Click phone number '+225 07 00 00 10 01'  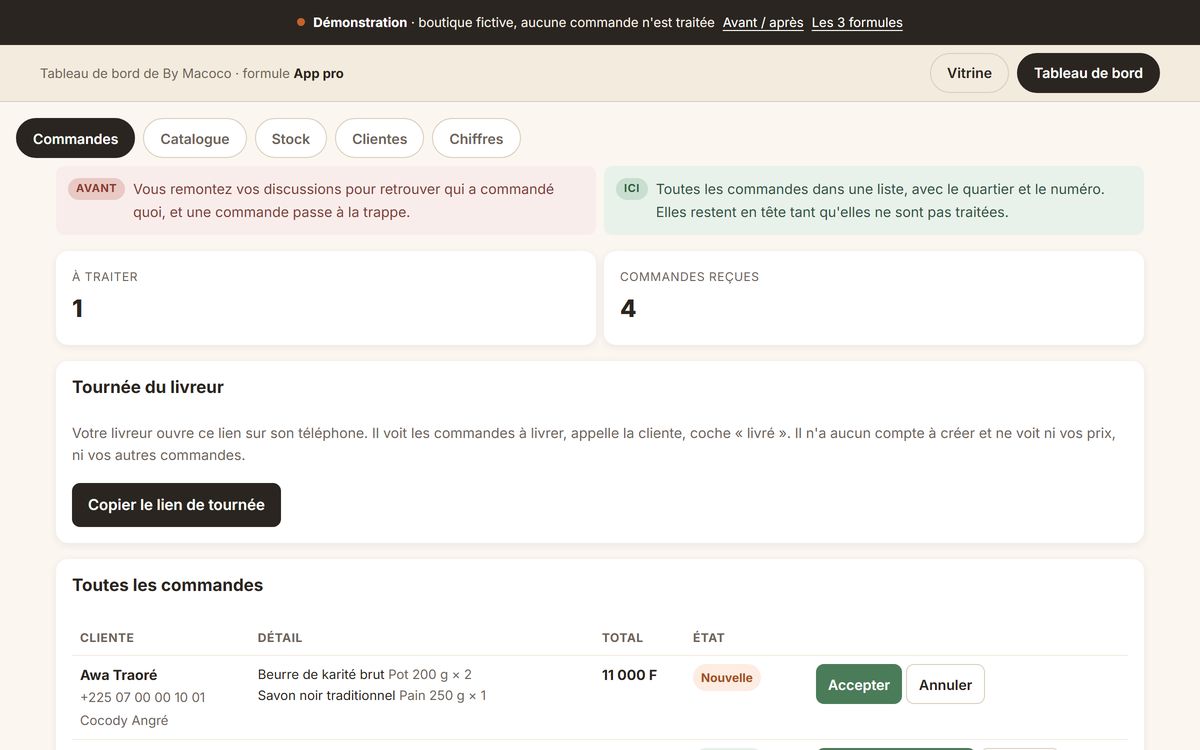click(x=143, y=697)
